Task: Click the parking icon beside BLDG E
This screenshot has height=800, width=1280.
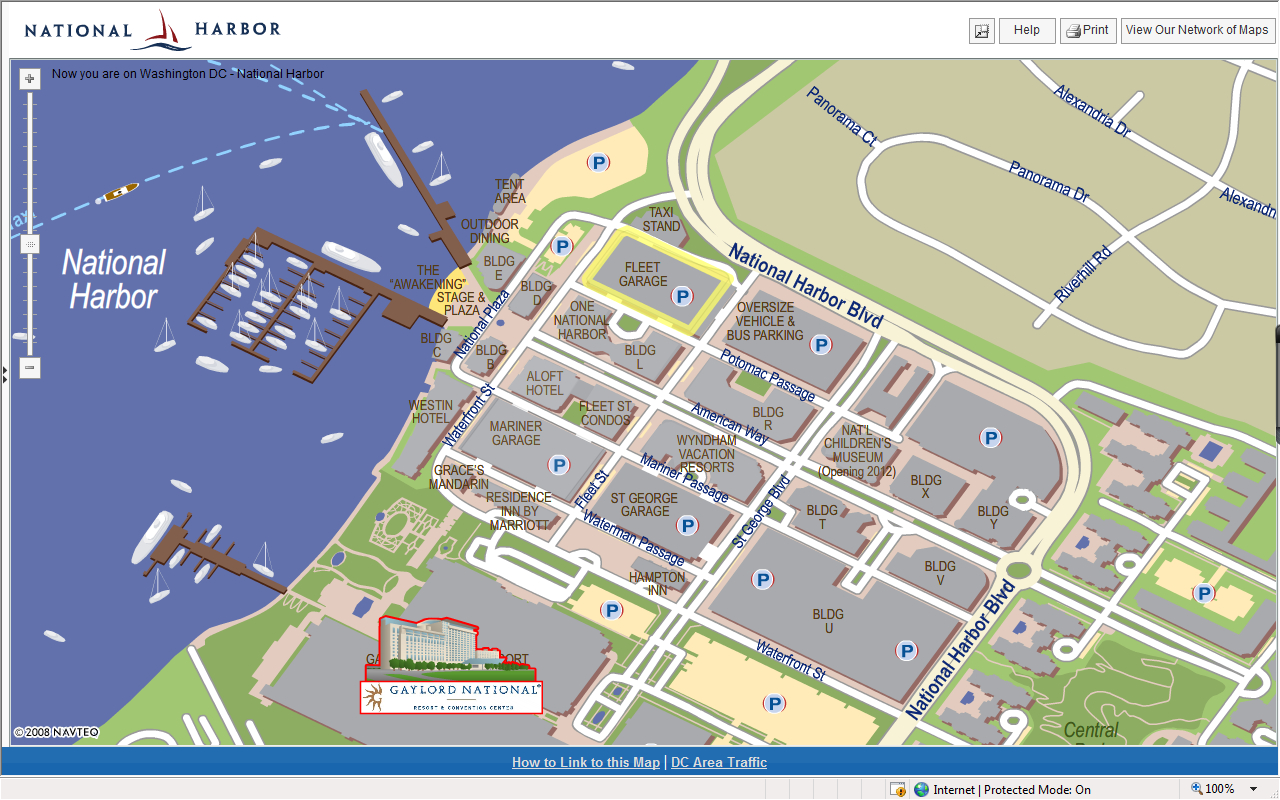Action: point(562,246)
